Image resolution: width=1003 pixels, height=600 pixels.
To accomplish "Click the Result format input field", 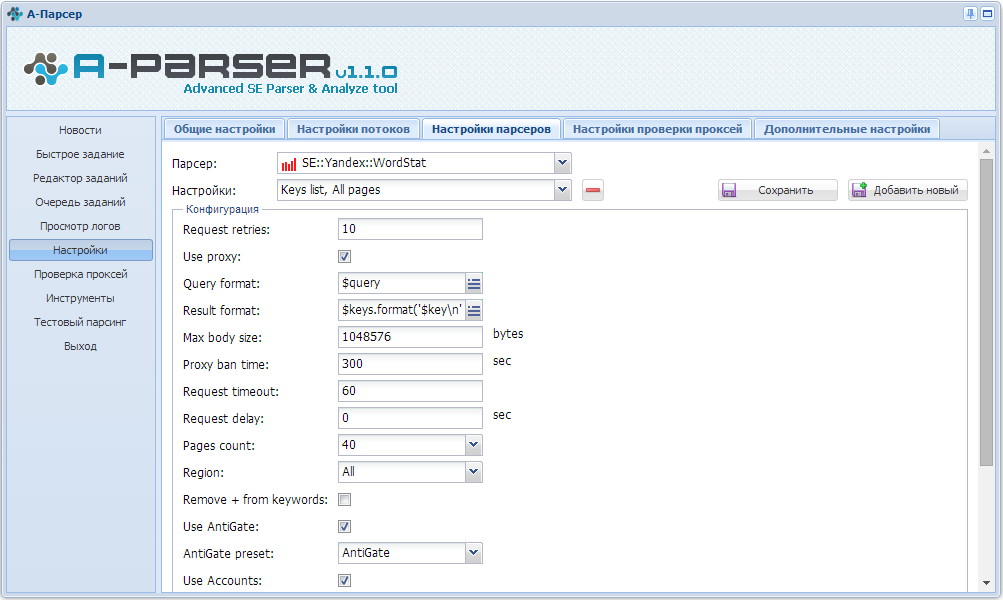I will (402, 310).
